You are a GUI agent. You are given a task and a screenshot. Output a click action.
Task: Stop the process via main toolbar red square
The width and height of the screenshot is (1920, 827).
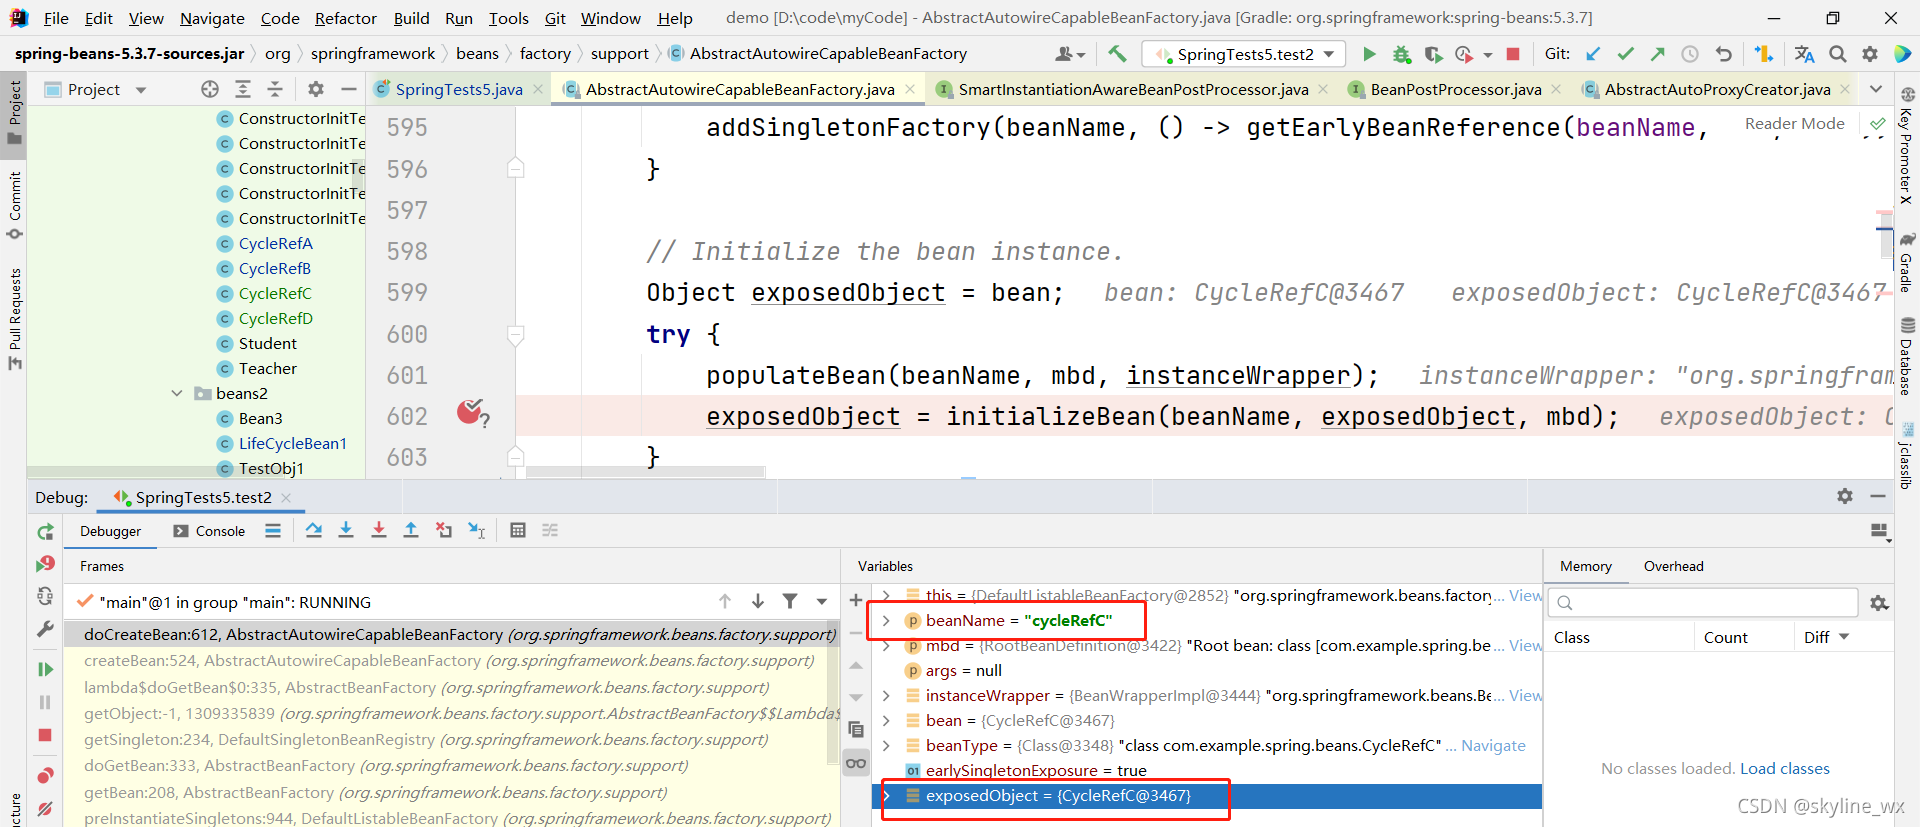(1513, 54)
